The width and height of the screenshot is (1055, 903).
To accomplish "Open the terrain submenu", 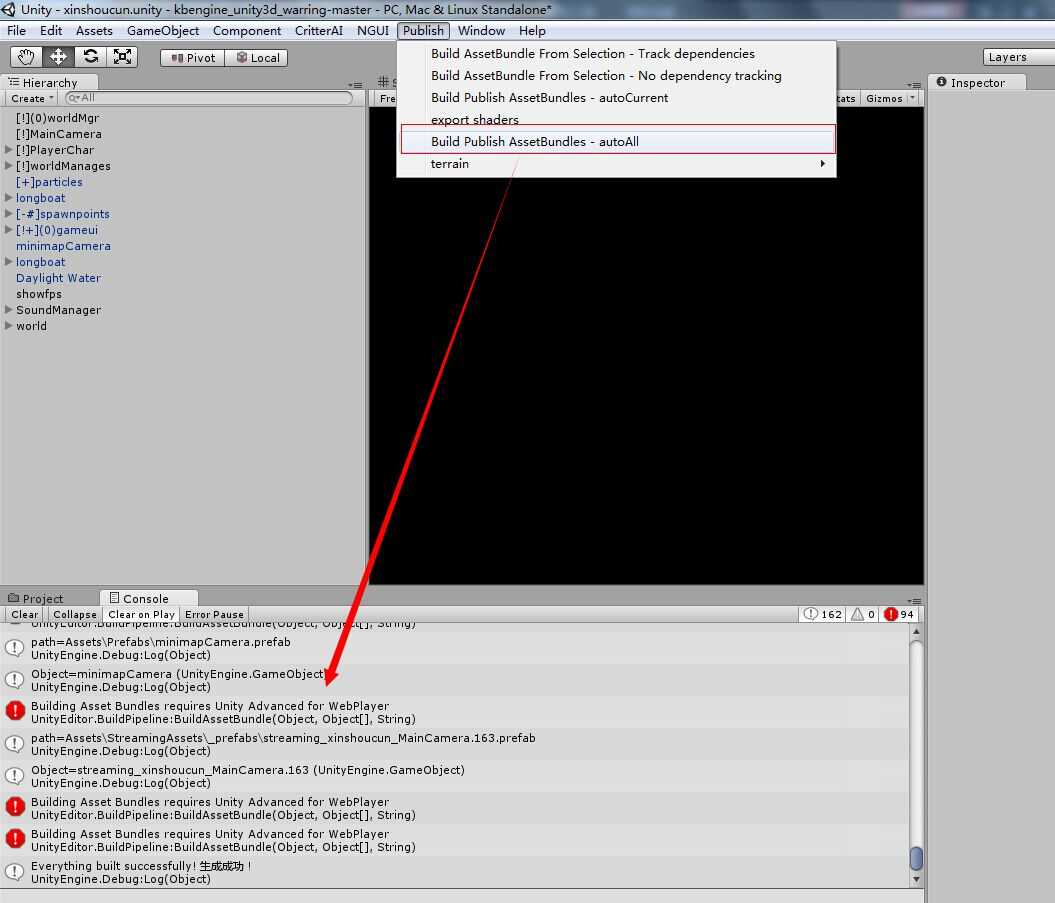I will (616, 164).
